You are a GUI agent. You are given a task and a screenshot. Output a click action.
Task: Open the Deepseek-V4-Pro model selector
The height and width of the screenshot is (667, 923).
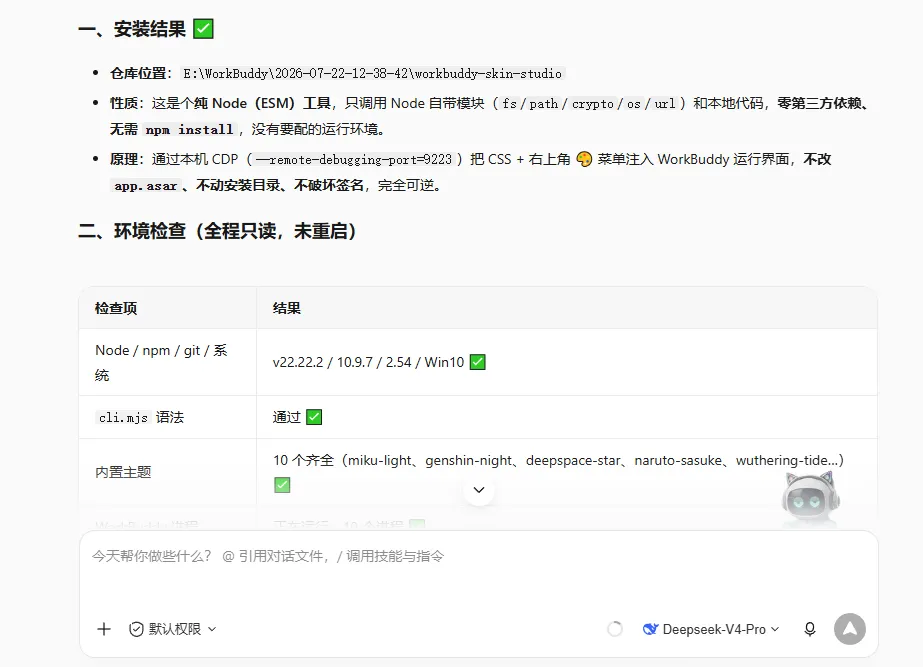pos(711,629)
